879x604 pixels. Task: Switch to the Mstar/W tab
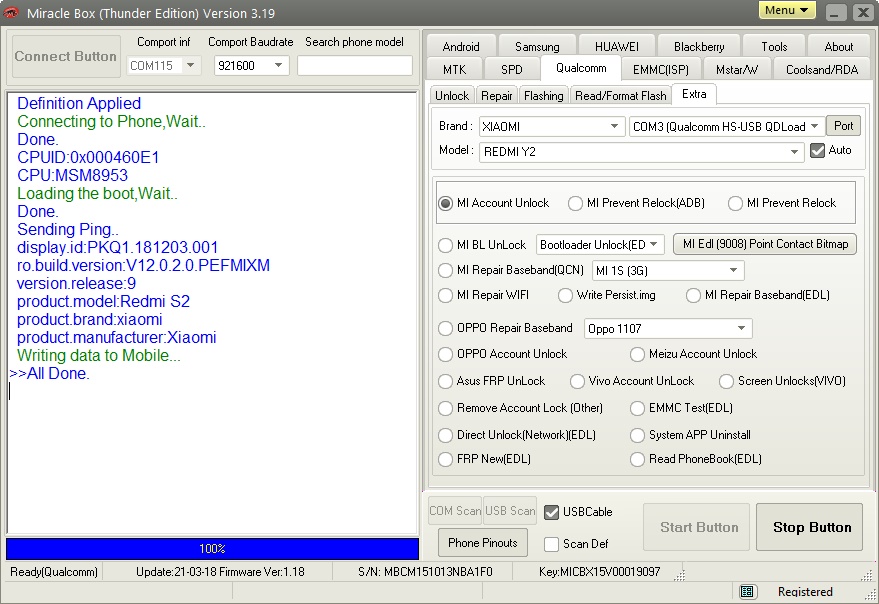point(737,70)
